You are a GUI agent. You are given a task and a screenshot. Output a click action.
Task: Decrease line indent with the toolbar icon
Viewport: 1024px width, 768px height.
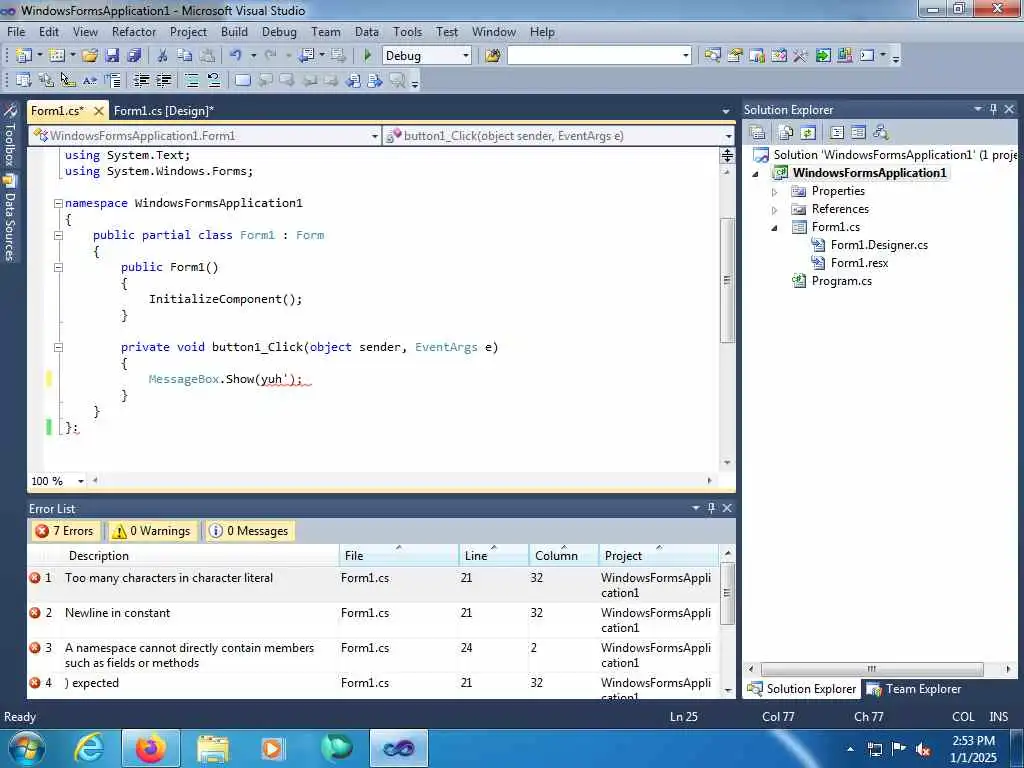pyautogui.click(x=141, y=80)
